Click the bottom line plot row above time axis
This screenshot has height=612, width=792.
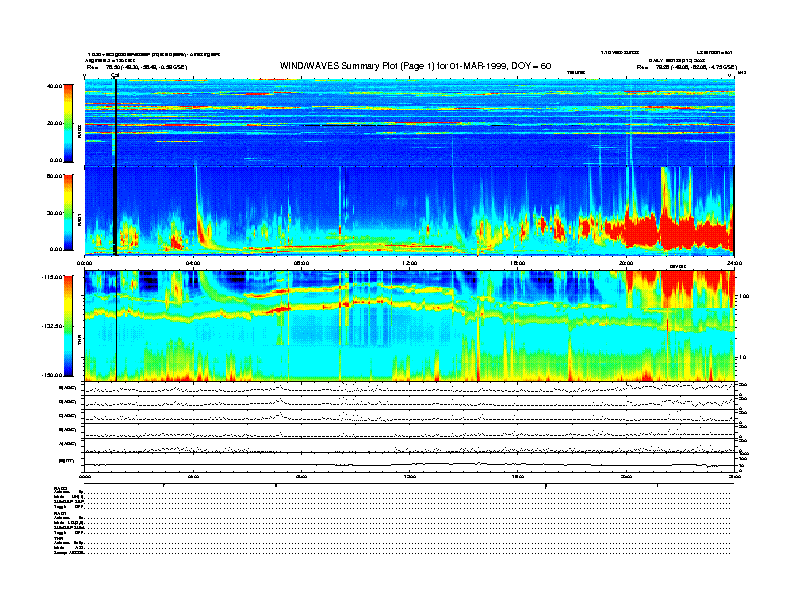coord(410,464)
